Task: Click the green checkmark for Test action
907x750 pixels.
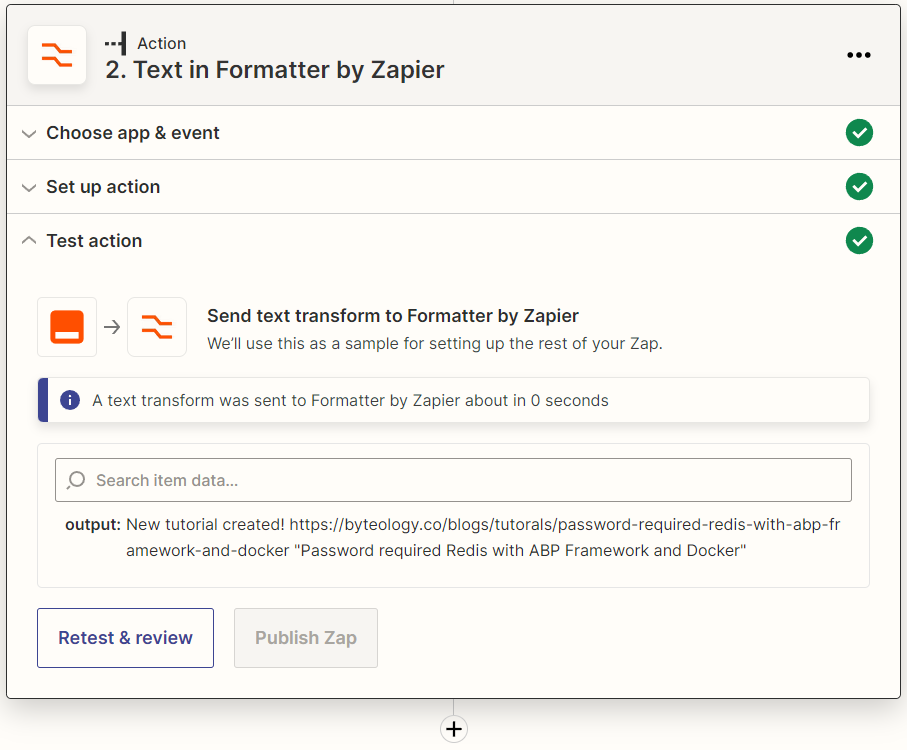Action: 859,240
